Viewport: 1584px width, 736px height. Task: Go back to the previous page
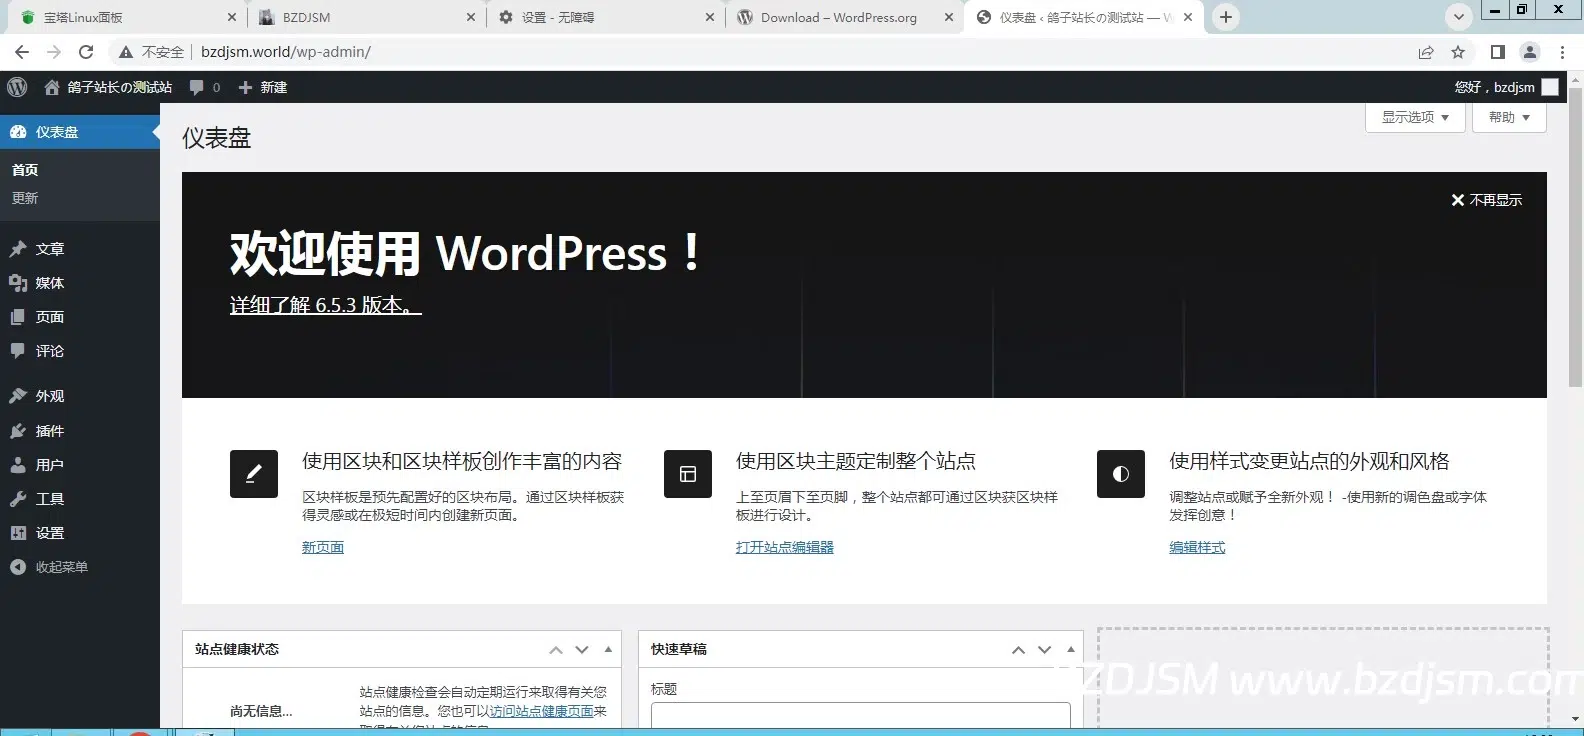pyautogui.click(x=22, y=52)
